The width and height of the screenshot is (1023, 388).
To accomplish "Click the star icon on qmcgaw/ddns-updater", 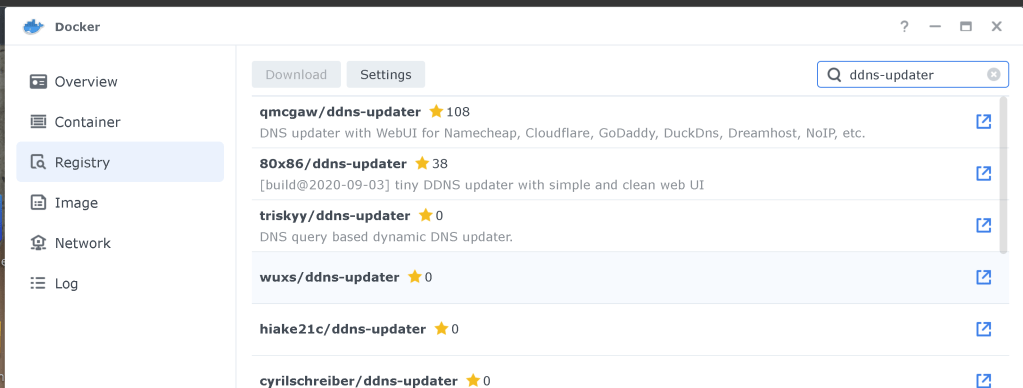I will (x=436, y=112).
